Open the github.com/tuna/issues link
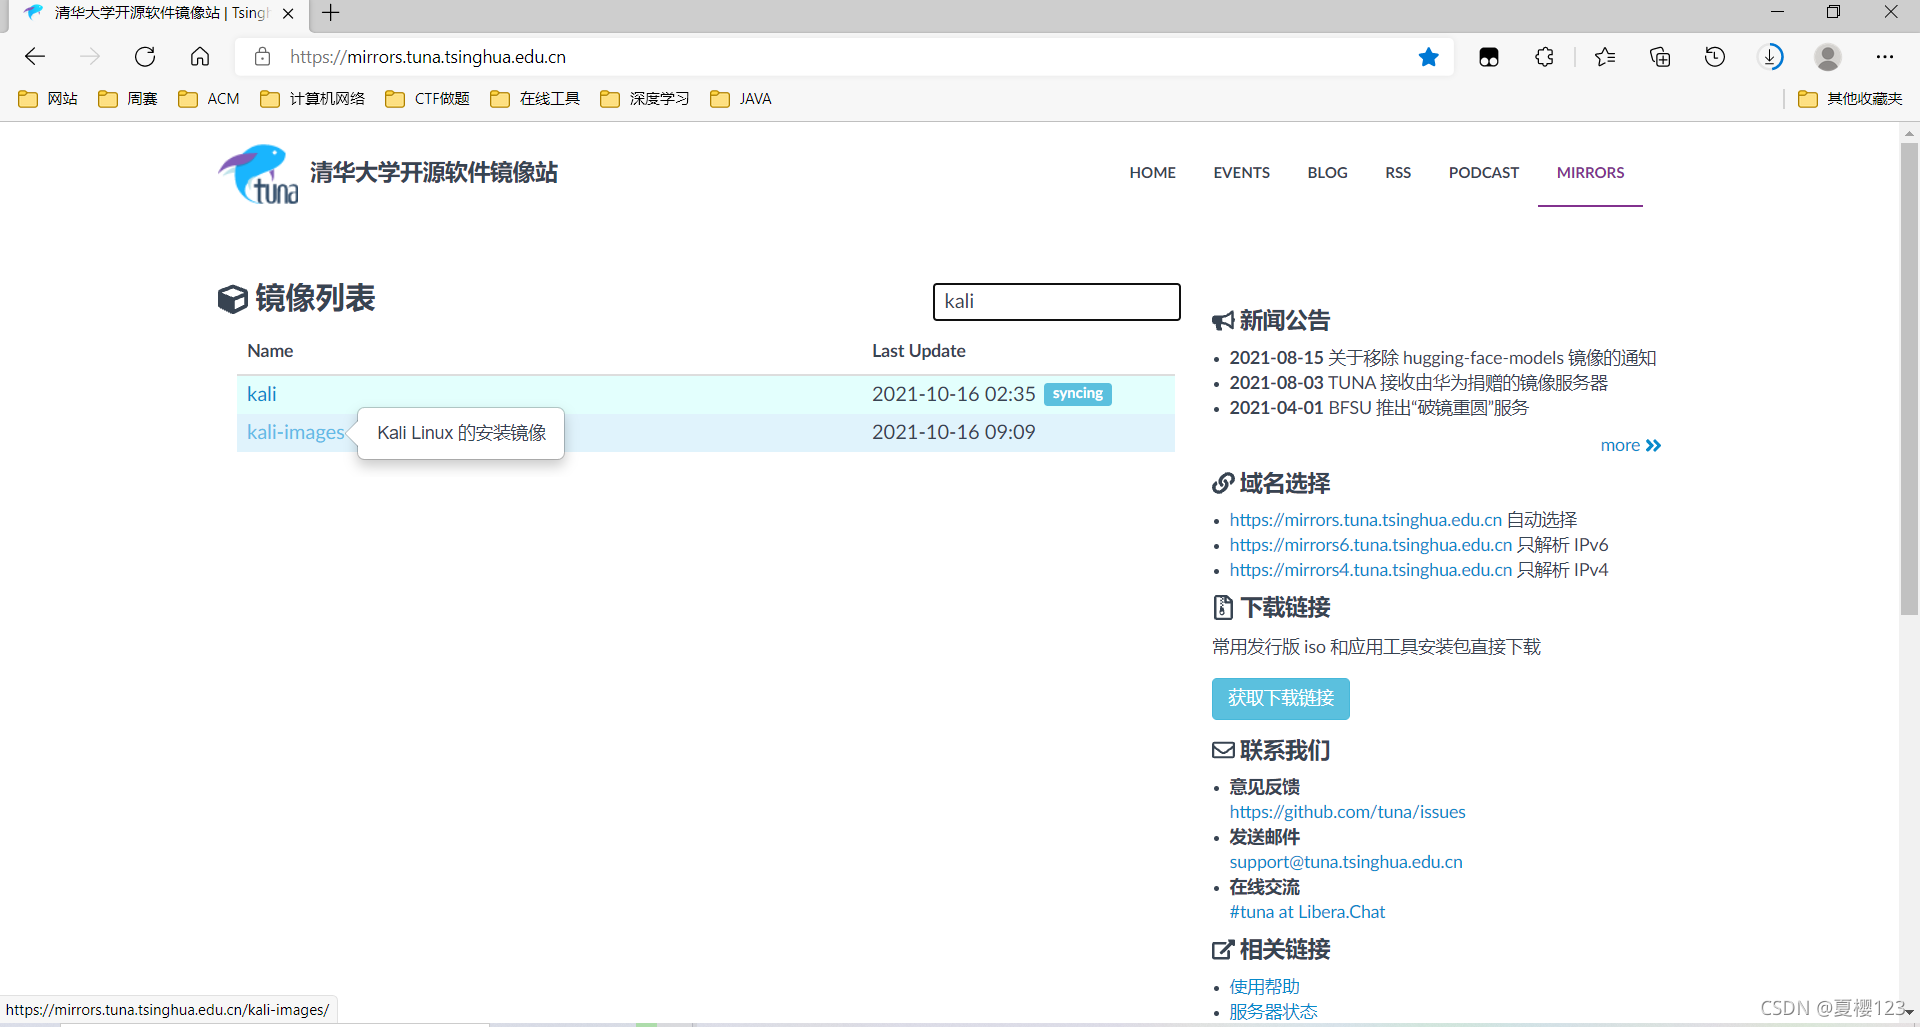 pos(1347,812)
